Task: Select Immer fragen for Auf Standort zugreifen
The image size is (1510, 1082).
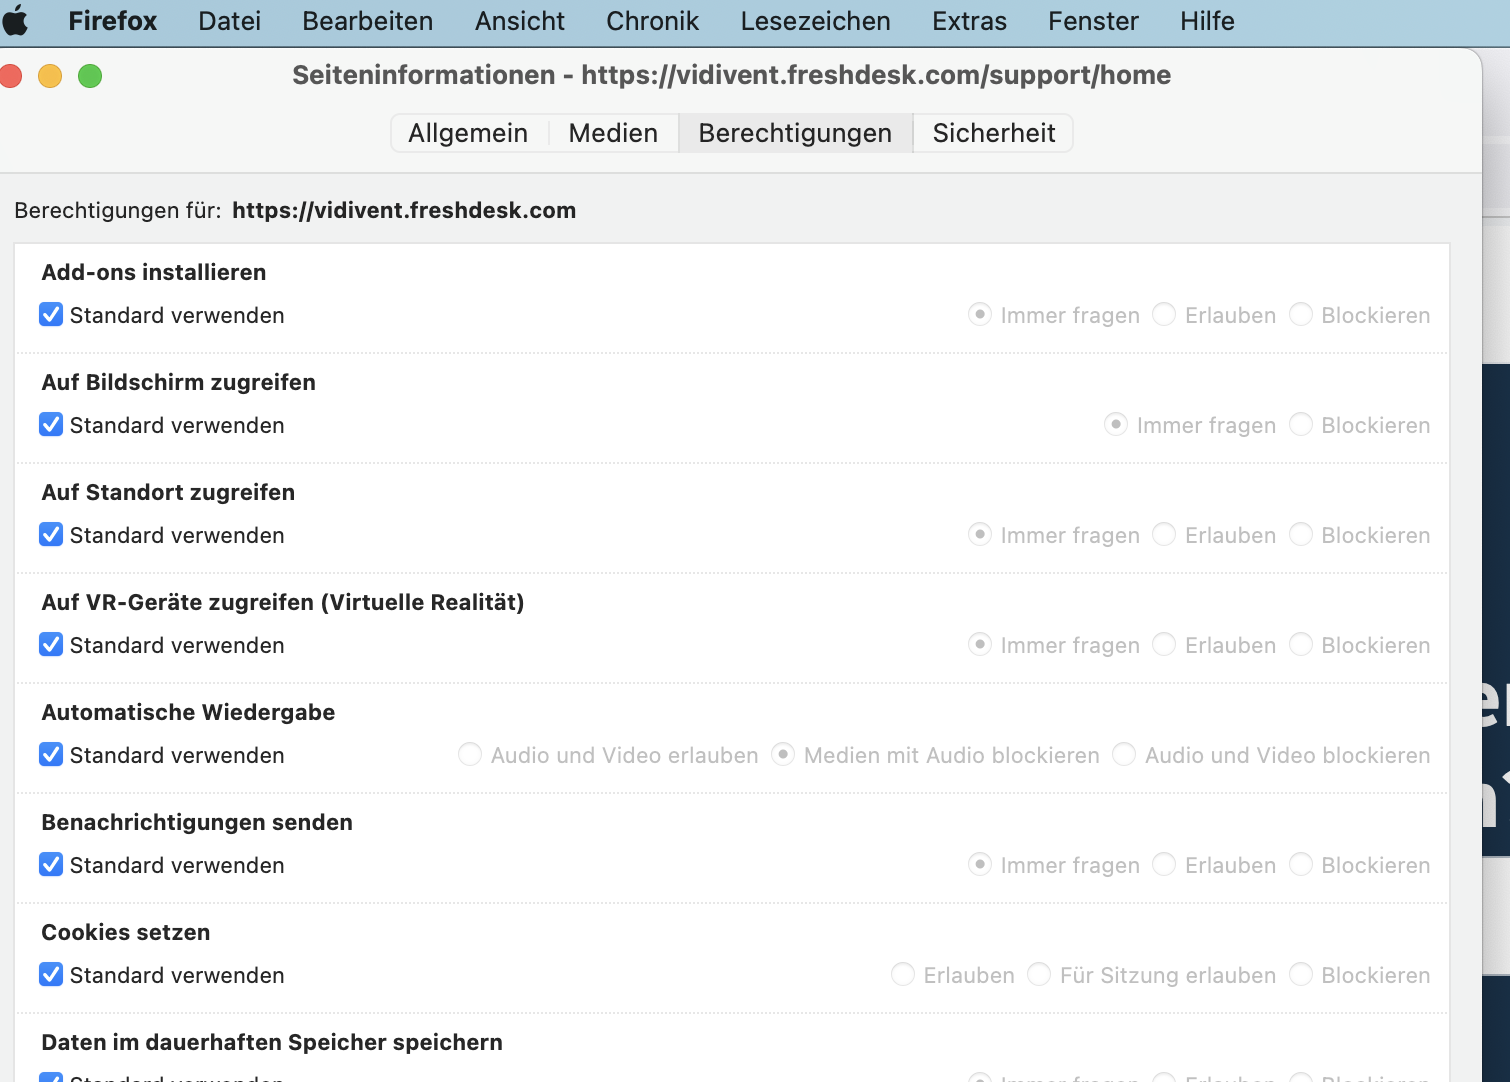Action: 980,535
